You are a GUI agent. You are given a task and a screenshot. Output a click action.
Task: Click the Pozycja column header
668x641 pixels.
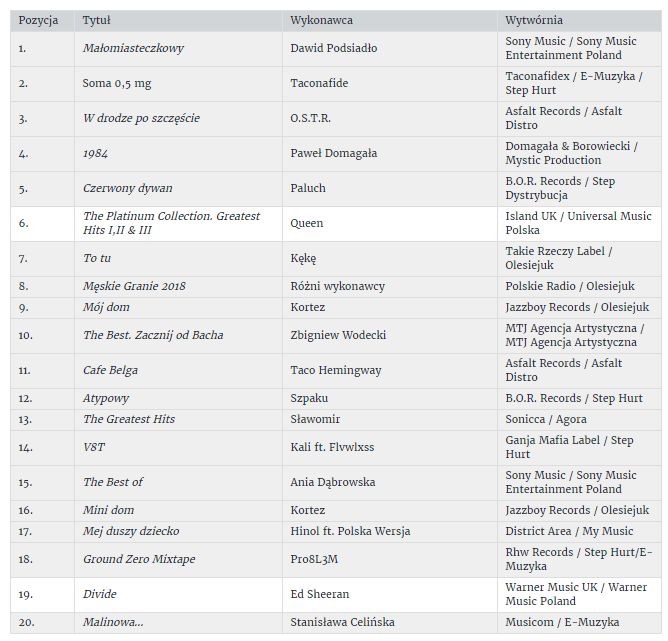(39, 20)
